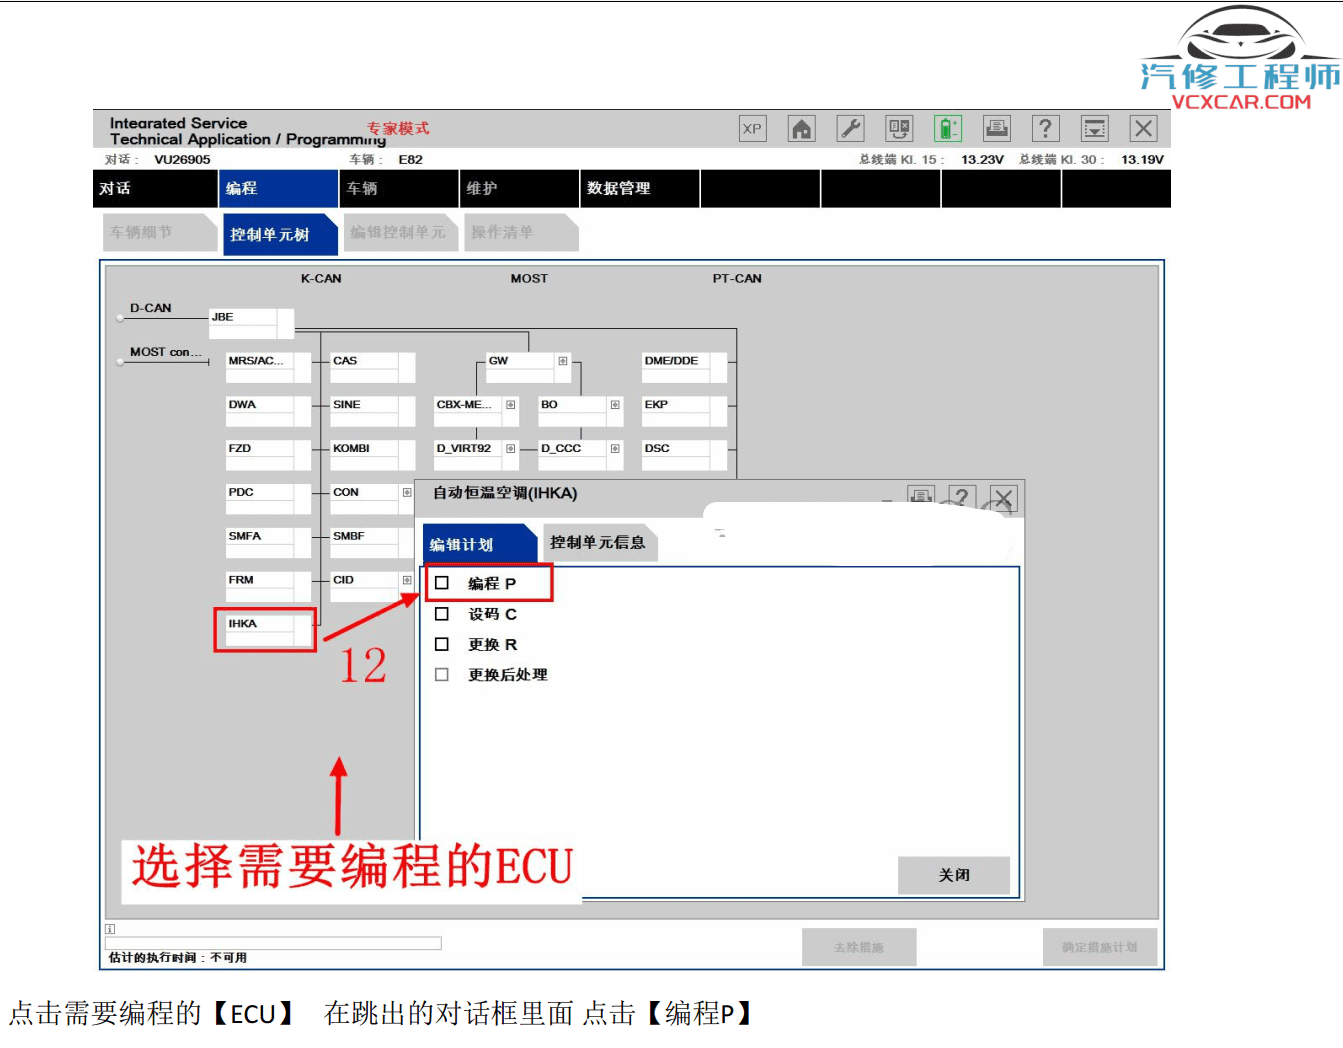Image resolution: width=1343 pixels, height=1048 pixels.
Task: Enable the 设码 C option
Action: point(441,613)
